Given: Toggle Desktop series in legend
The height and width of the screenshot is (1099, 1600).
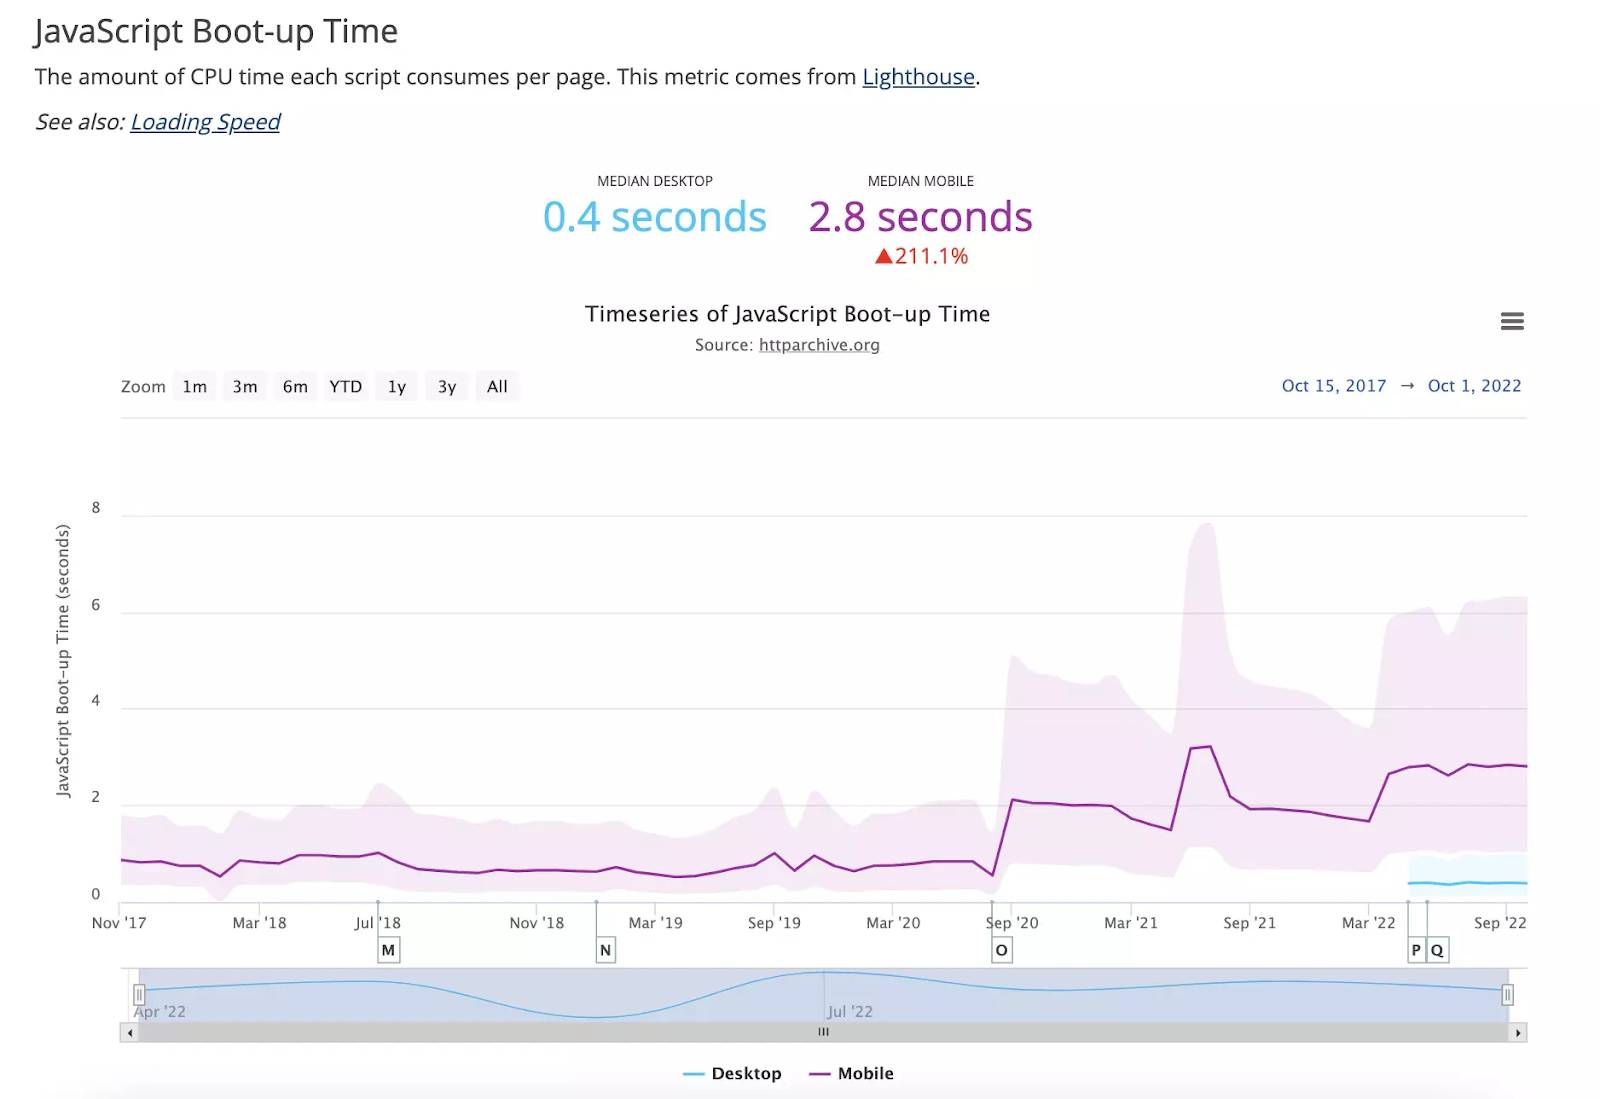Looking at the screenshot, I should (x=732, y=1073).
